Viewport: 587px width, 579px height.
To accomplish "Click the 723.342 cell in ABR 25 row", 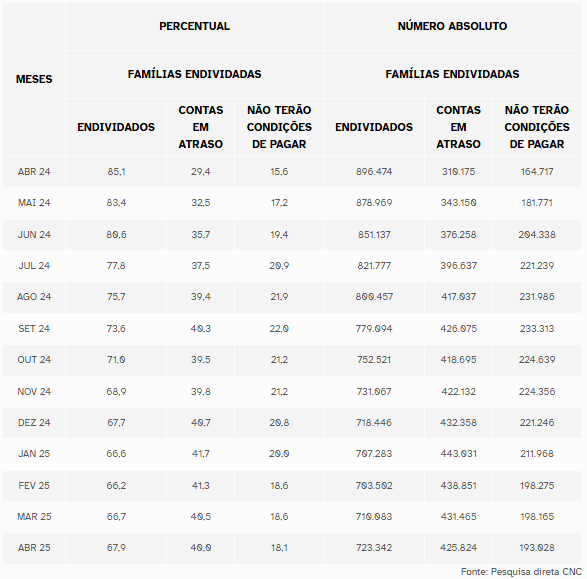I will tap(374, 548).
